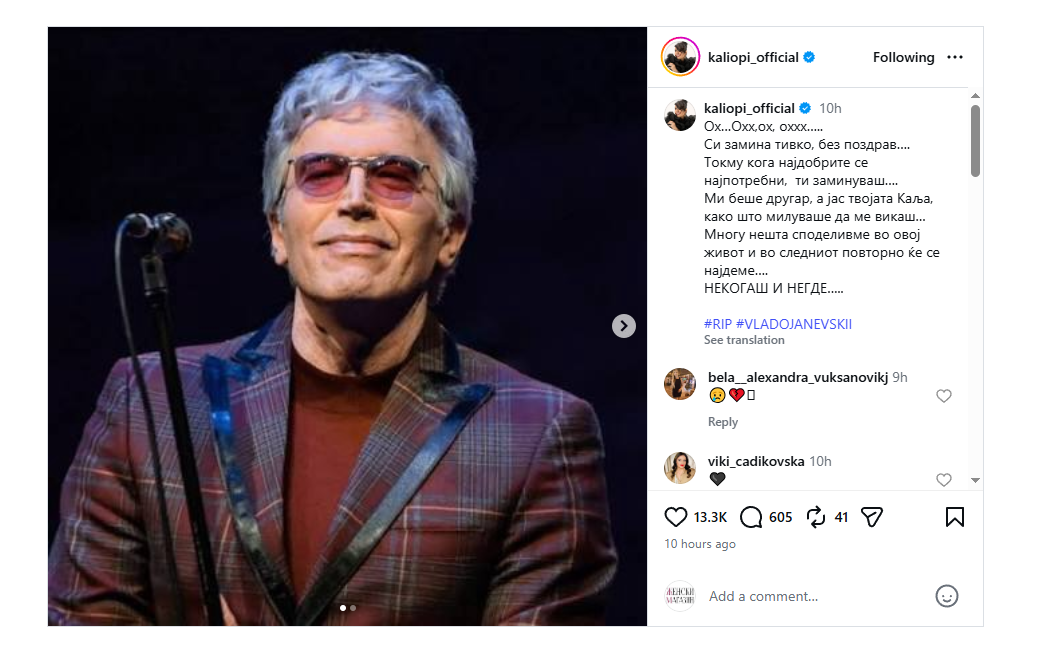Open comments via the speech bubble icon
The width and height of the screenshot is (1037, 663).
pyautogui.click(x=751, y=517)
